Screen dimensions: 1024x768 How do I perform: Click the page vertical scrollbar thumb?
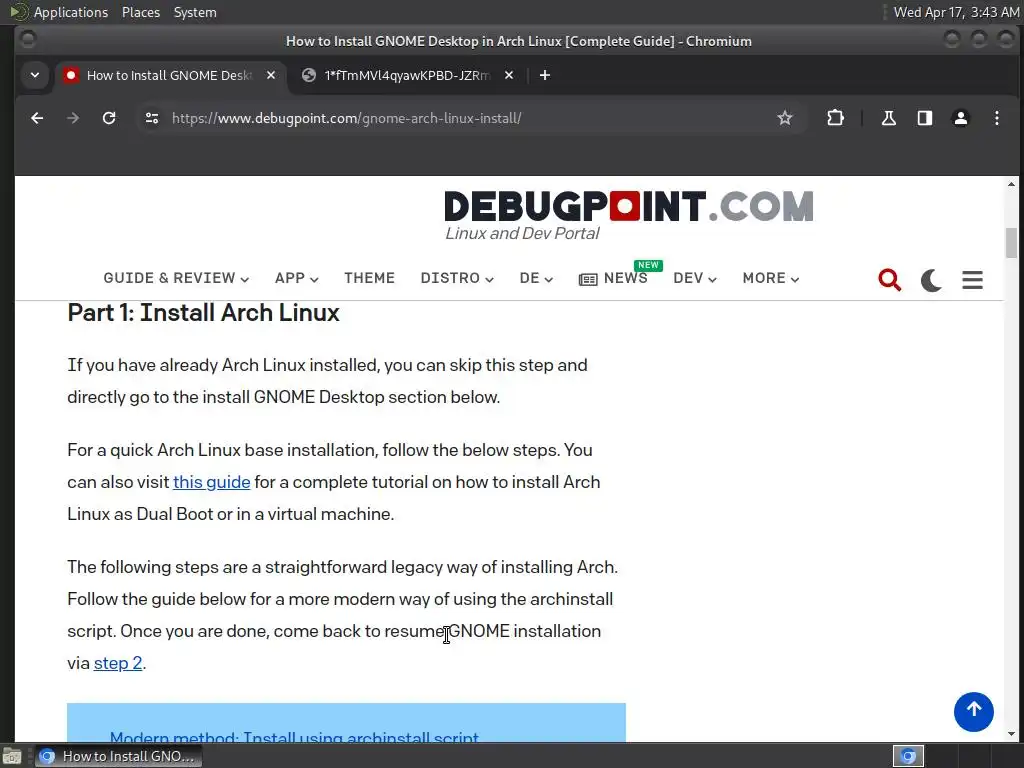[x=1011, y=243]
